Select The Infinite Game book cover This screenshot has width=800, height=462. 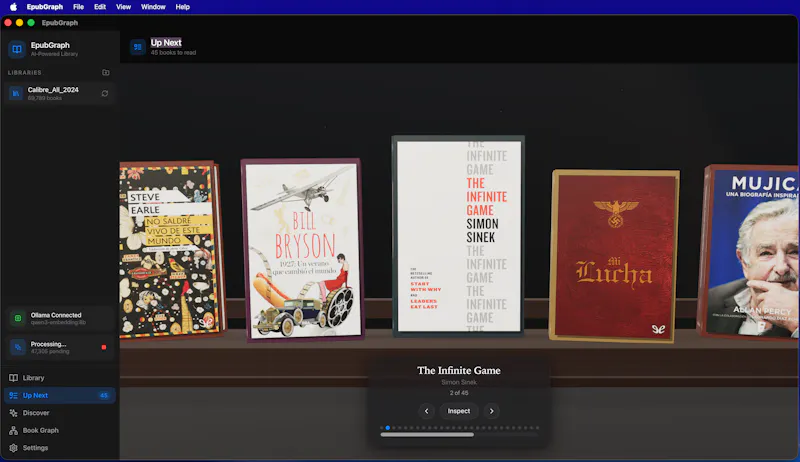[x=458, y=236]
